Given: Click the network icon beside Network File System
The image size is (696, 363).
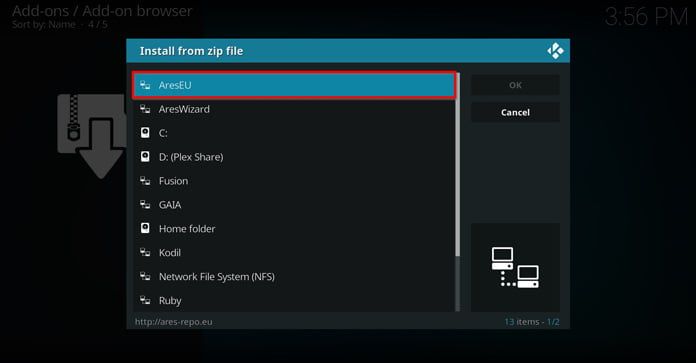Looking at the screenshot, I should [145, 276].
